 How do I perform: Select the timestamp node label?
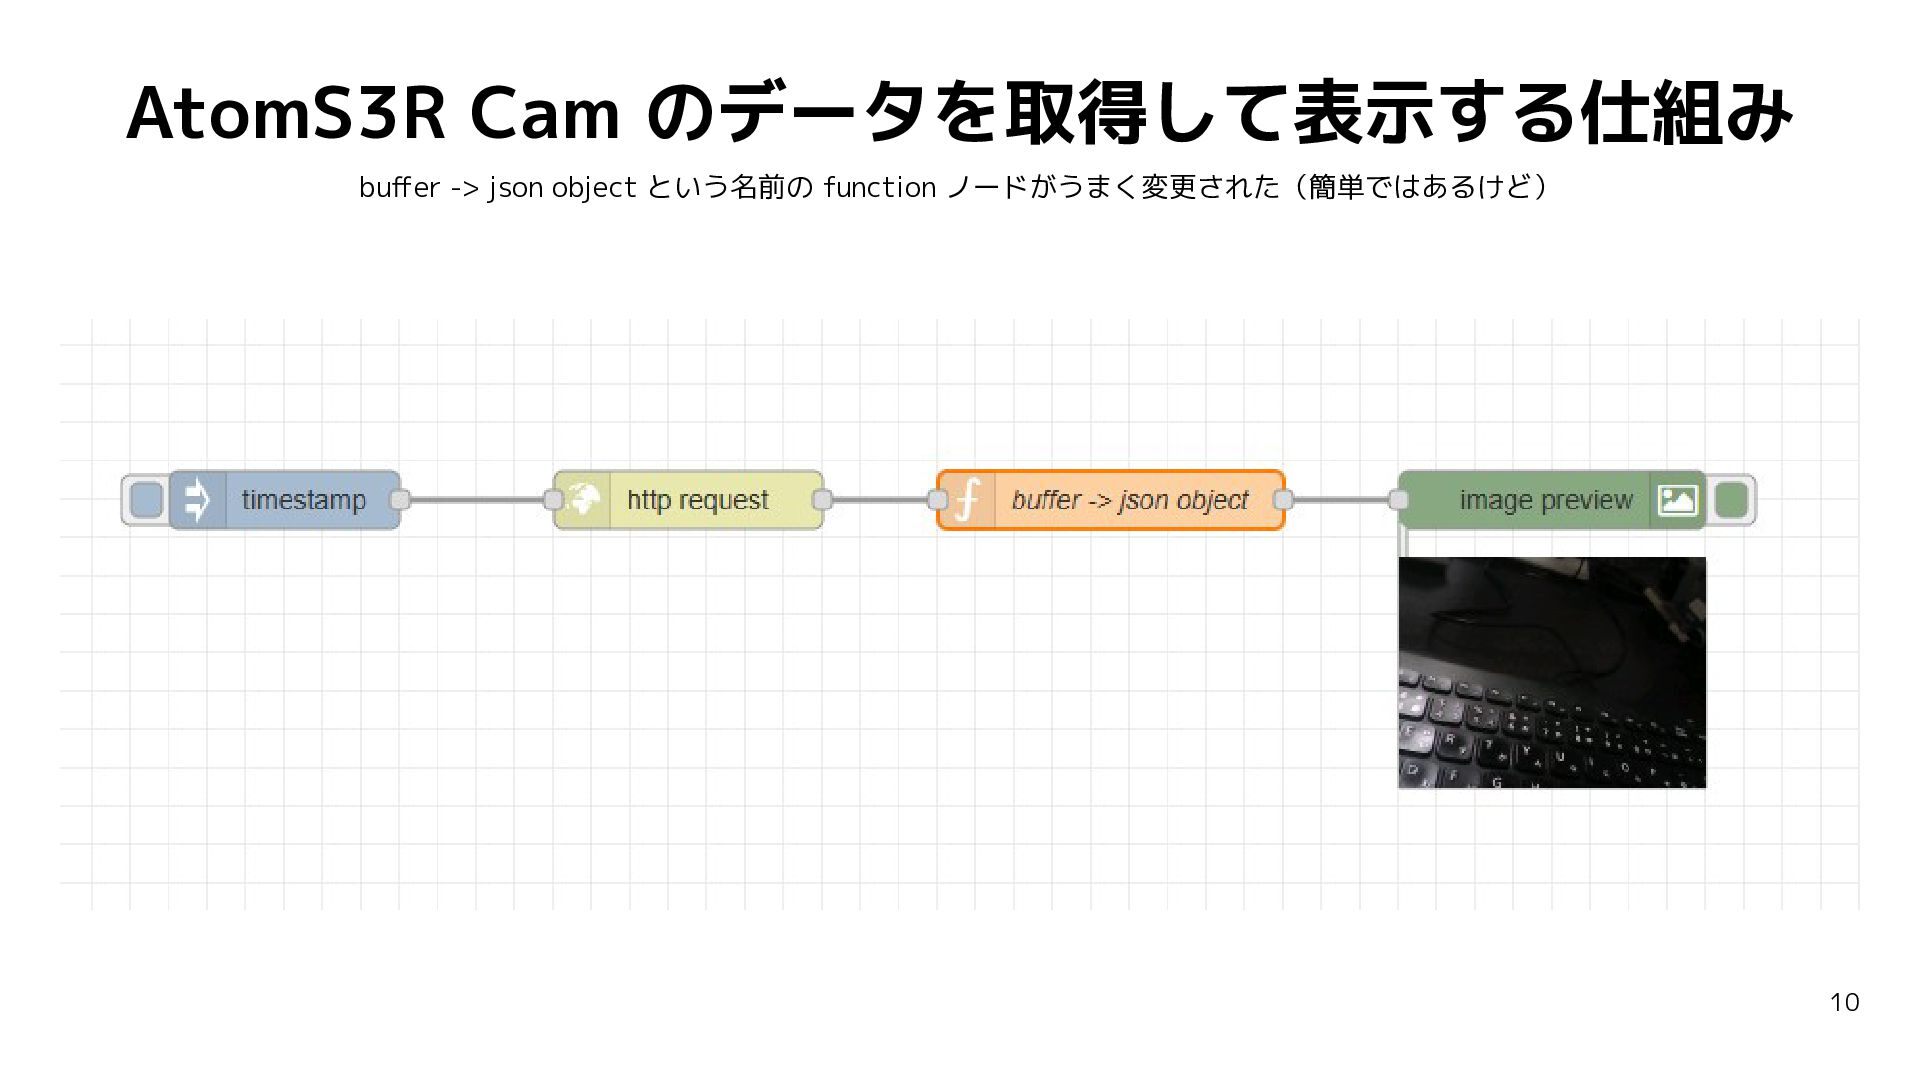point(304,500)
